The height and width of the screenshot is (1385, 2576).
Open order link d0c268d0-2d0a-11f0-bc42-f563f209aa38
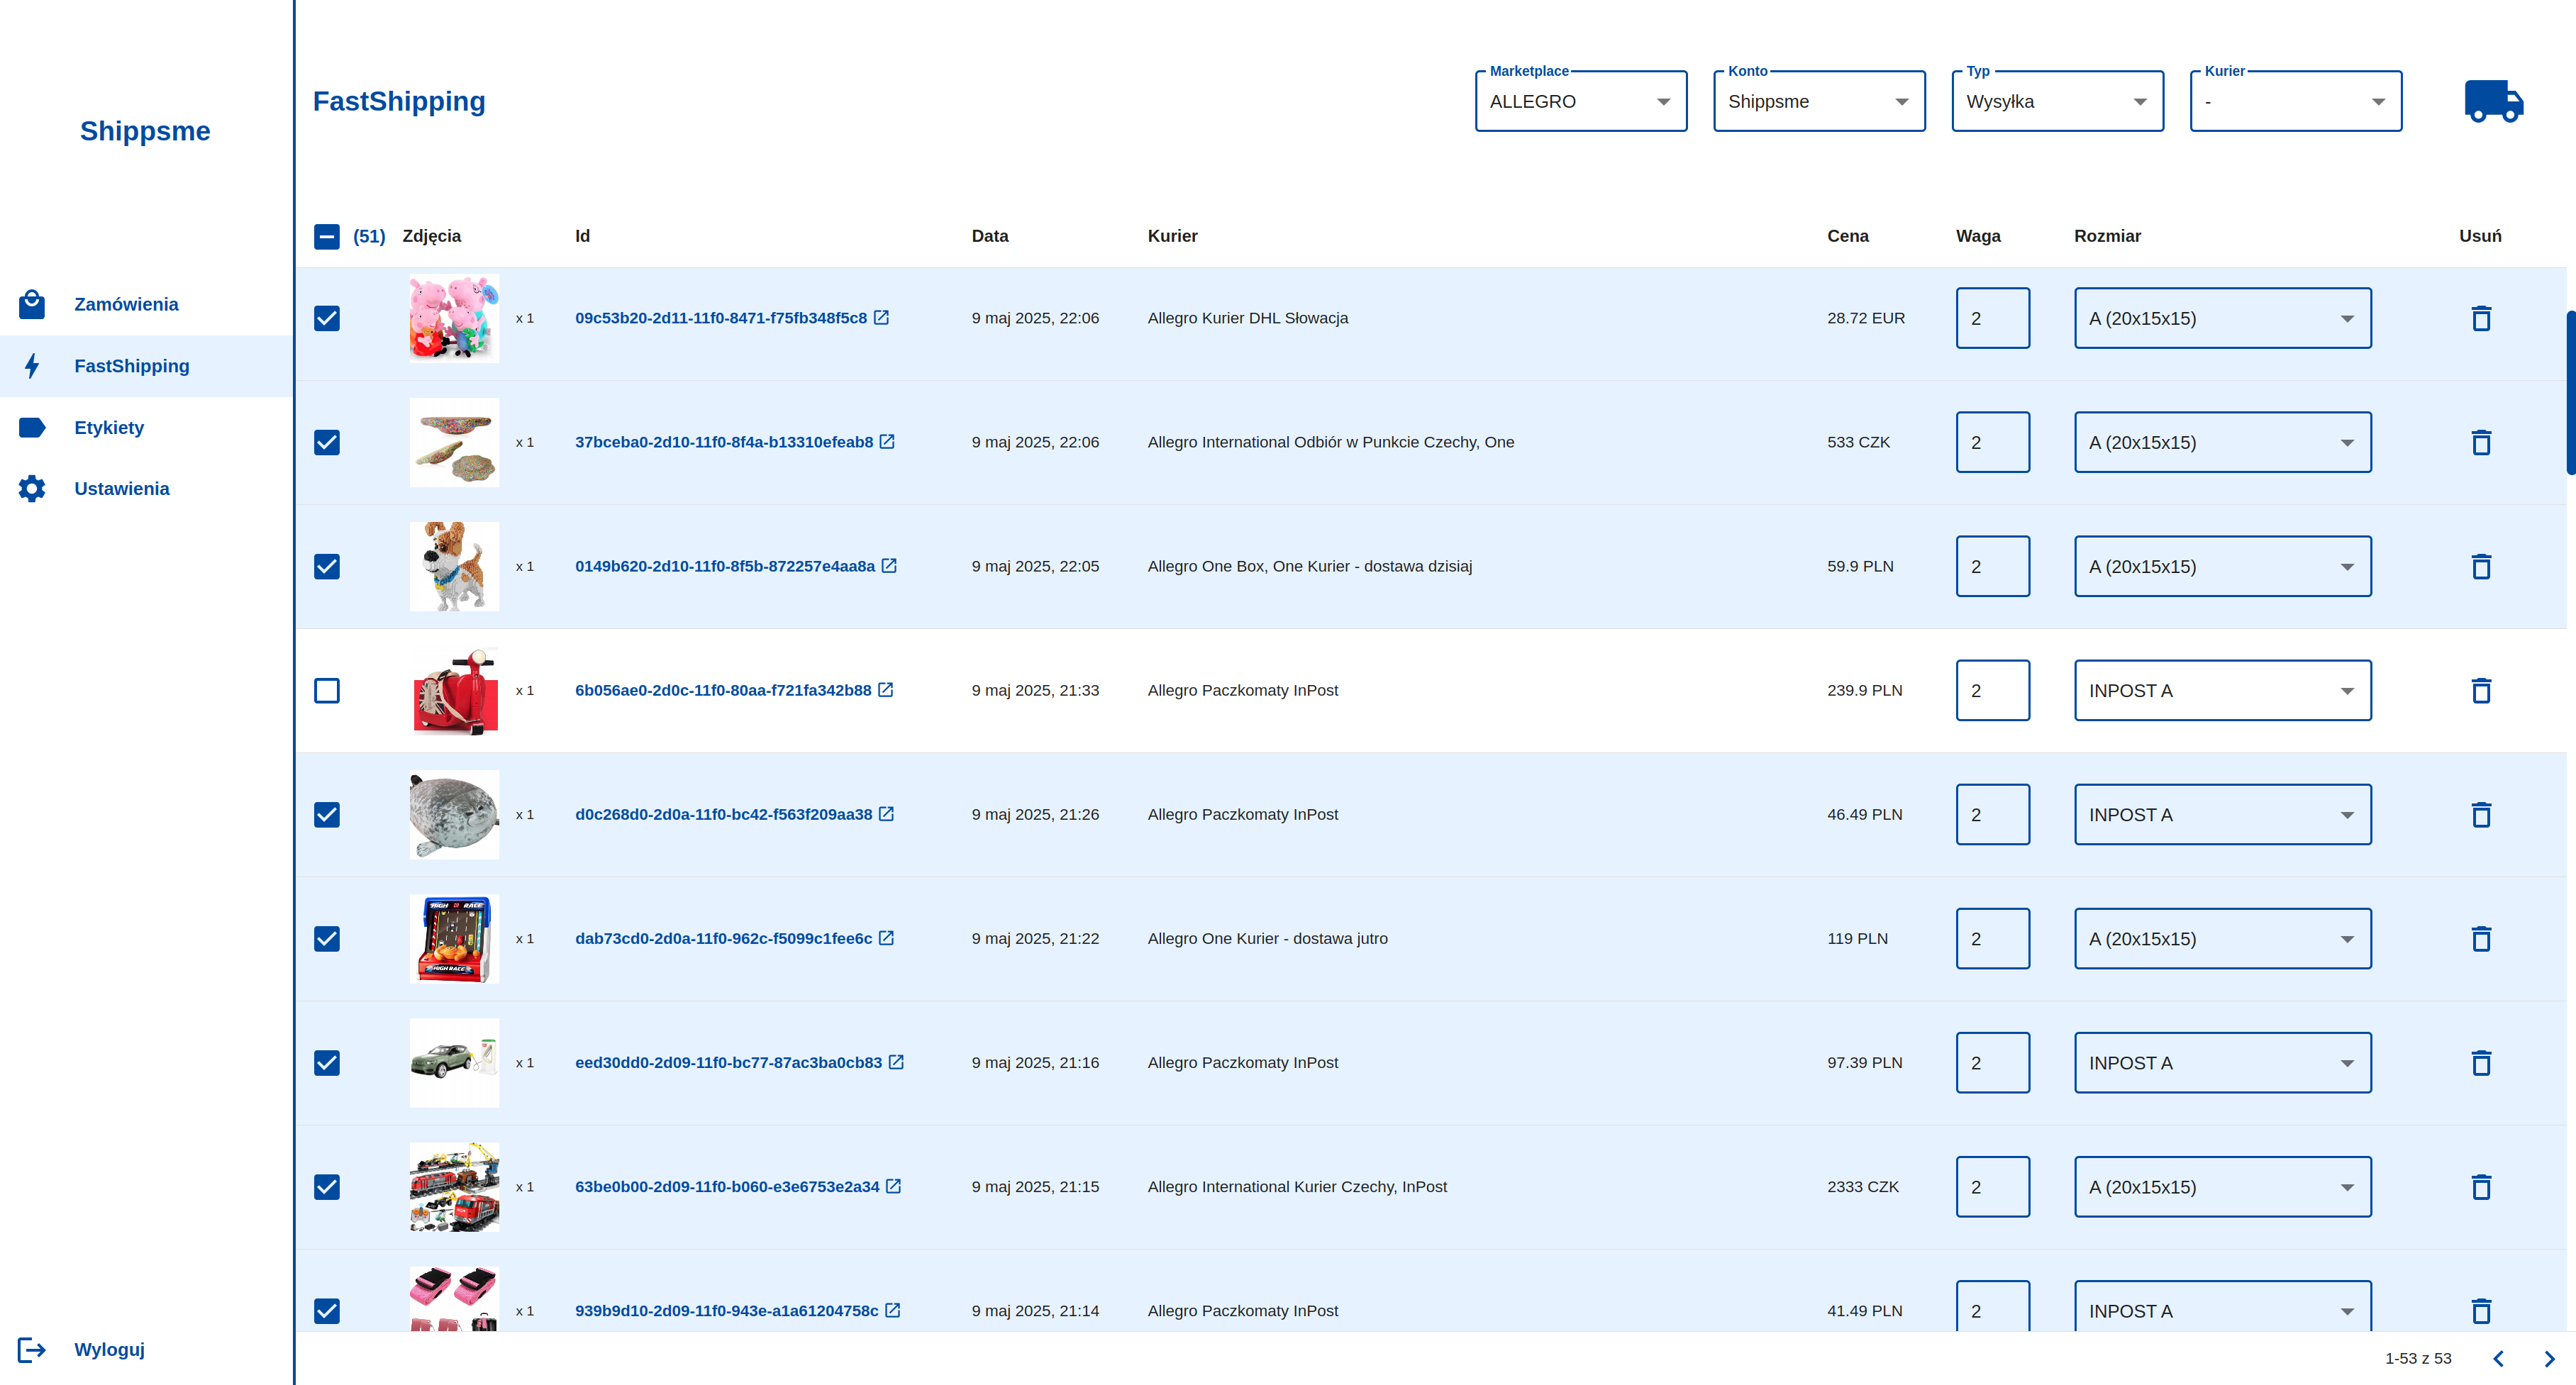click(x=723, y=814)
